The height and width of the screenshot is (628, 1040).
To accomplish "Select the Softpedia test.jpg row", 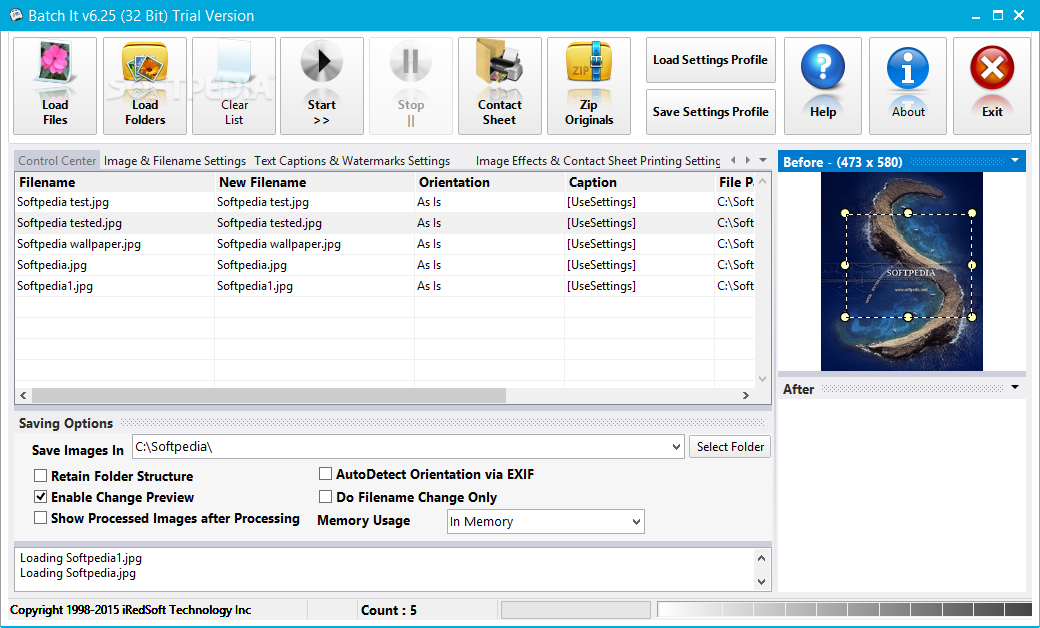I will pyautogui.click(x=385, y=202).
